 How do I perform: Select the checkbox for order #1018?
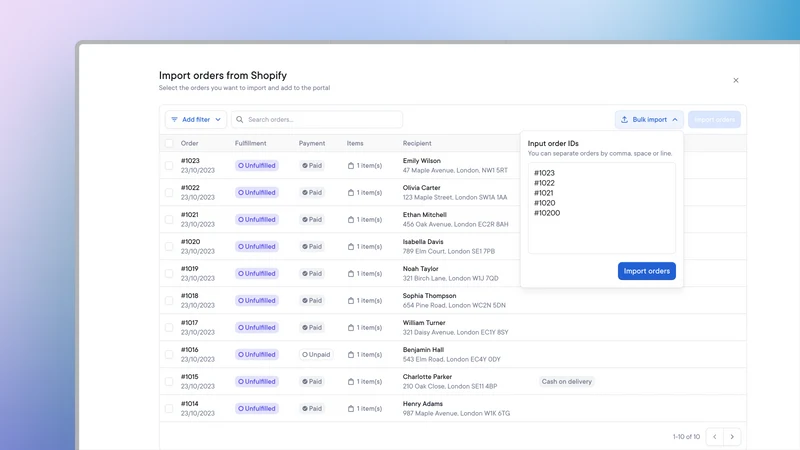(x=169, y=301)
